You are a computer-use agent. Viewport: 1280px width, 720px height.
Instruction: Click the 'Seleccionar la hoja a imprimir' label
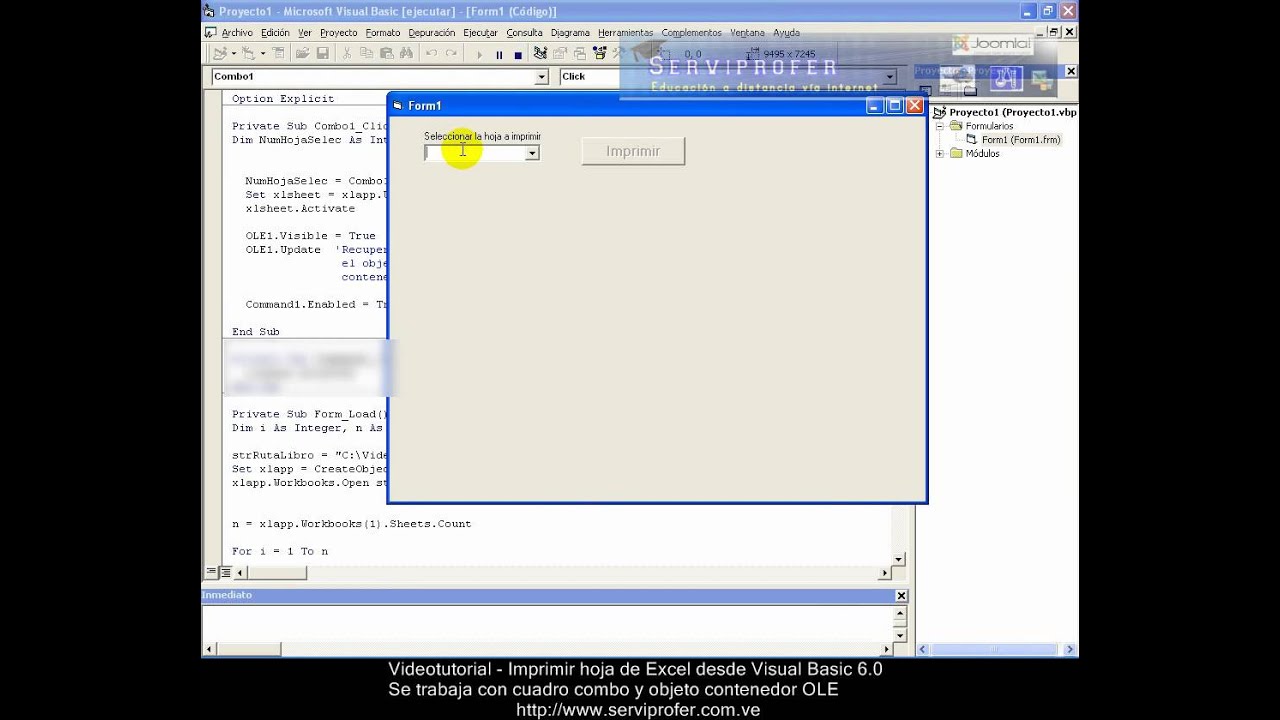482,136
